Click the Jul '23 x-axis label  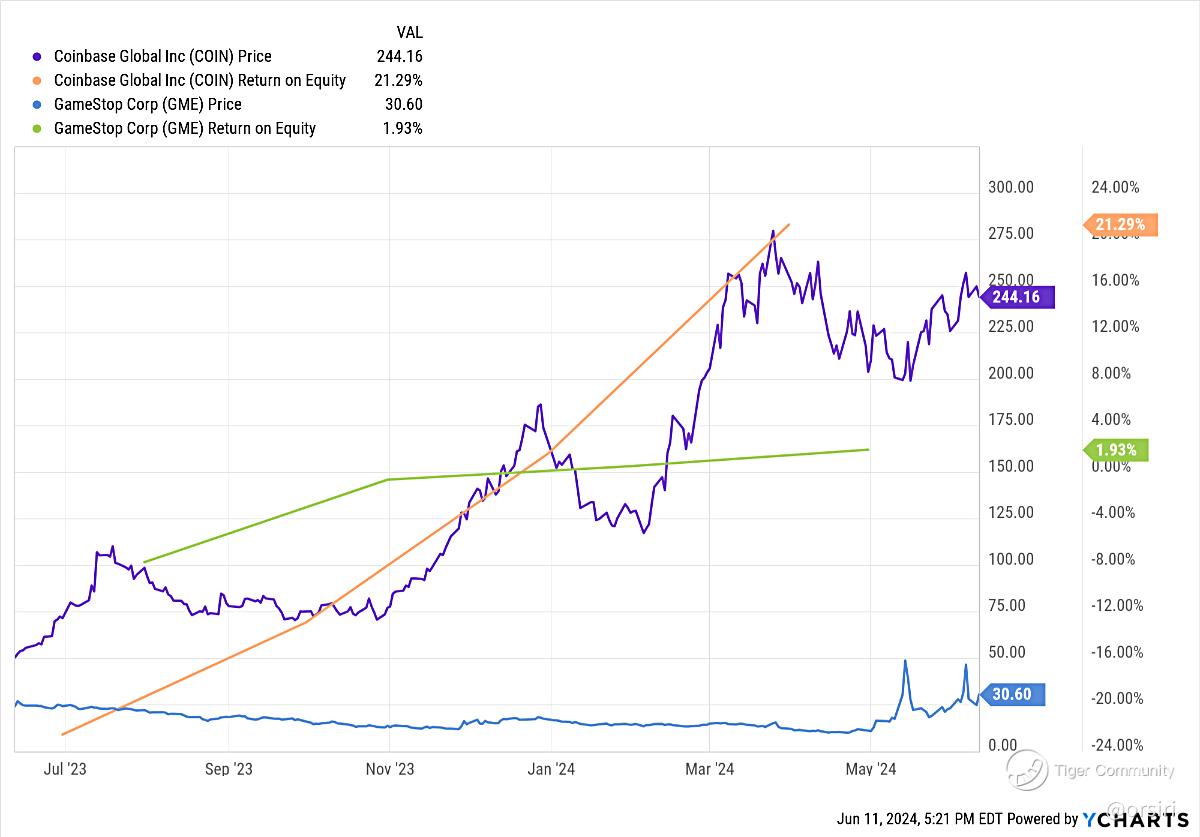coord(65,769)
